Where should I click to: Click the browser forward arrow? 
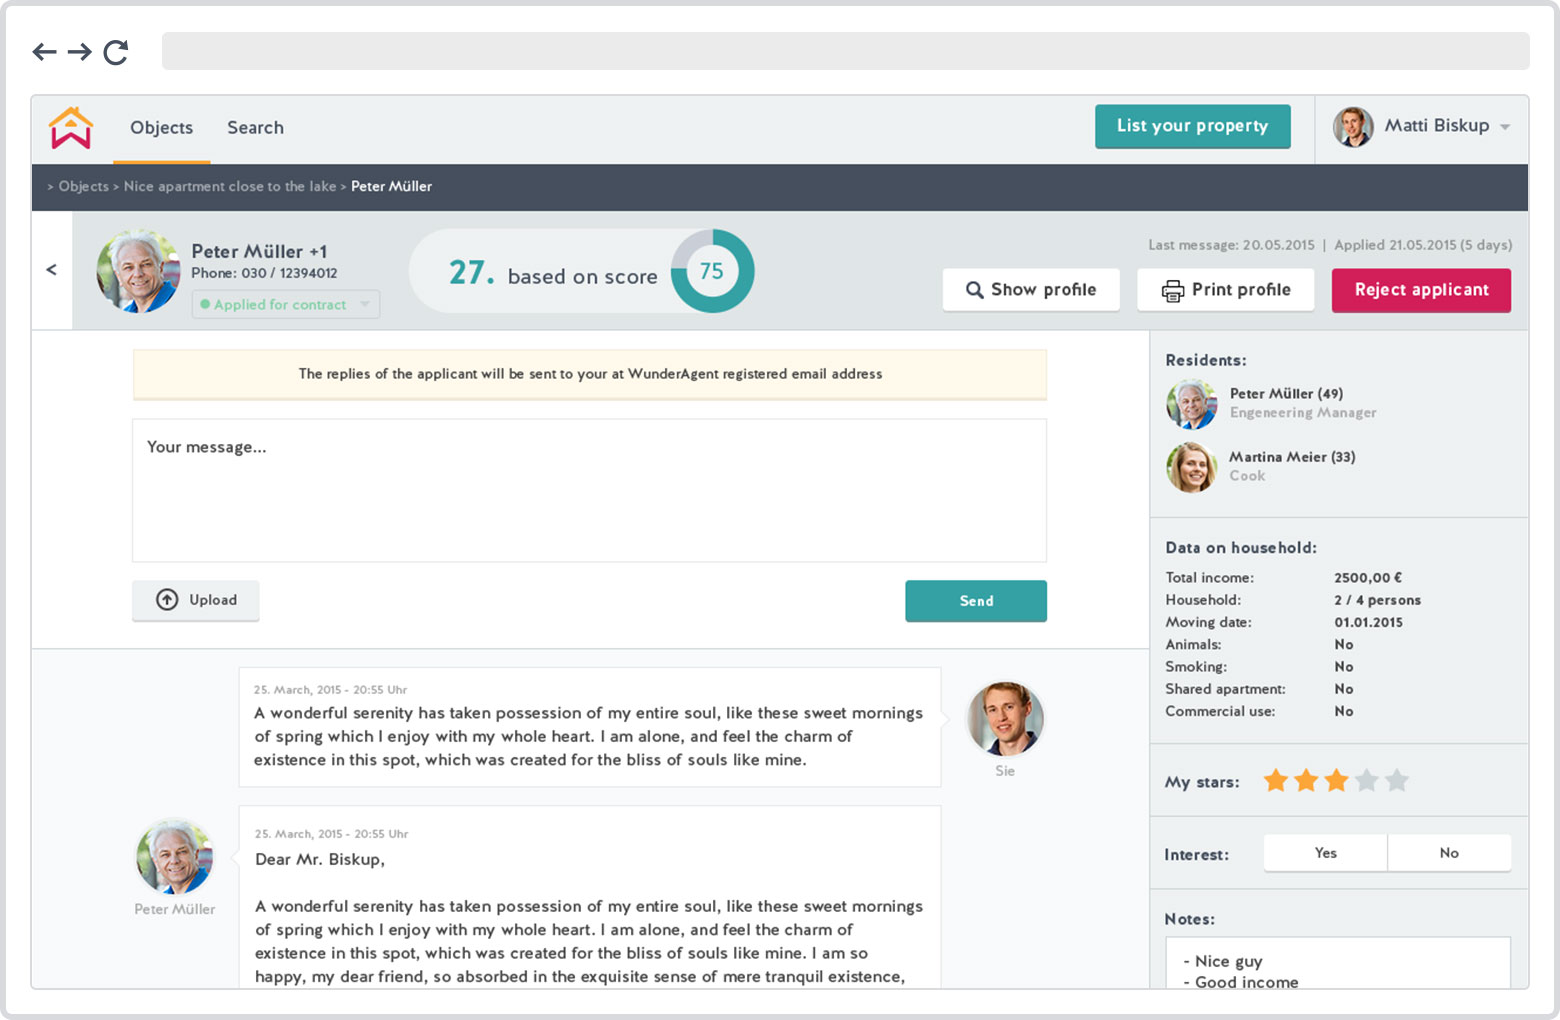pos(80,52)
